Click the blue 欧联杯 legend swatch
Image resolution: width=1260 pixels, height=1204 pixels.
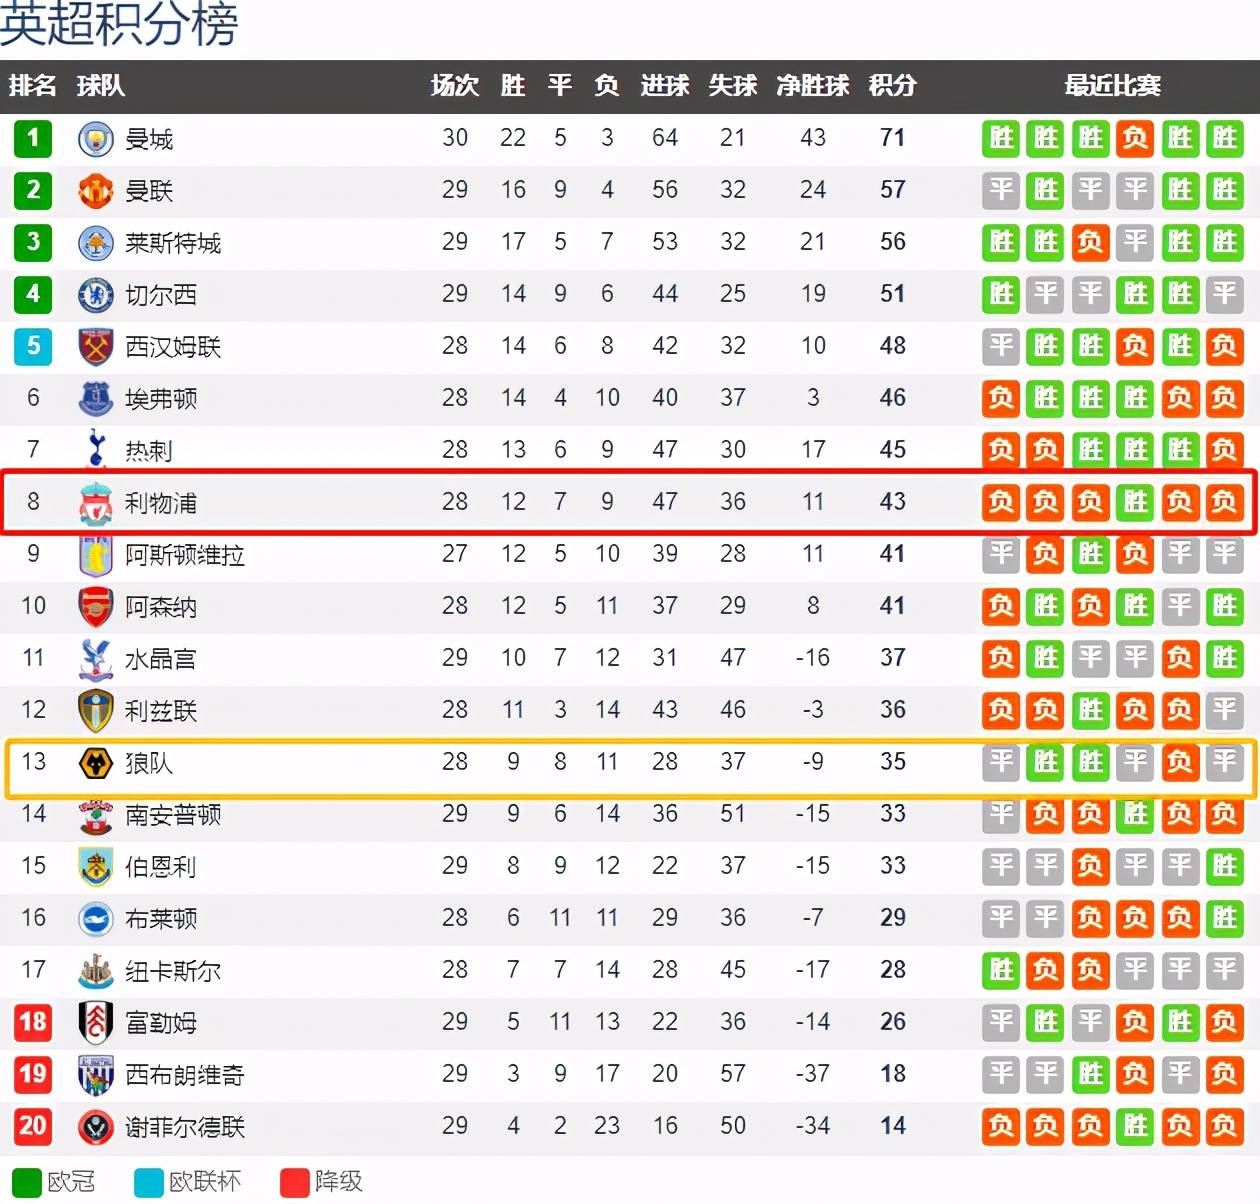149,1182
